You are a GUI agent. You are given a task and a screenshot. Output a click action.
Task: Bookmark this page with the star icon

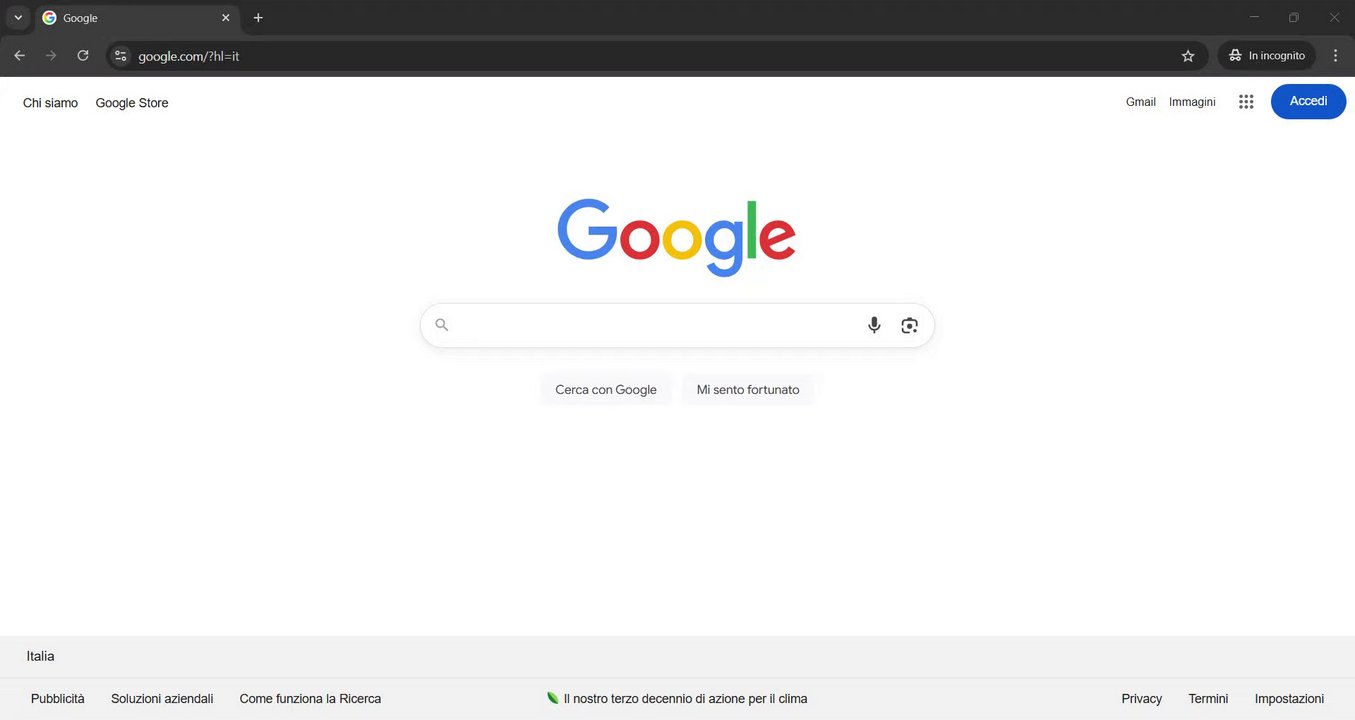1188,56
